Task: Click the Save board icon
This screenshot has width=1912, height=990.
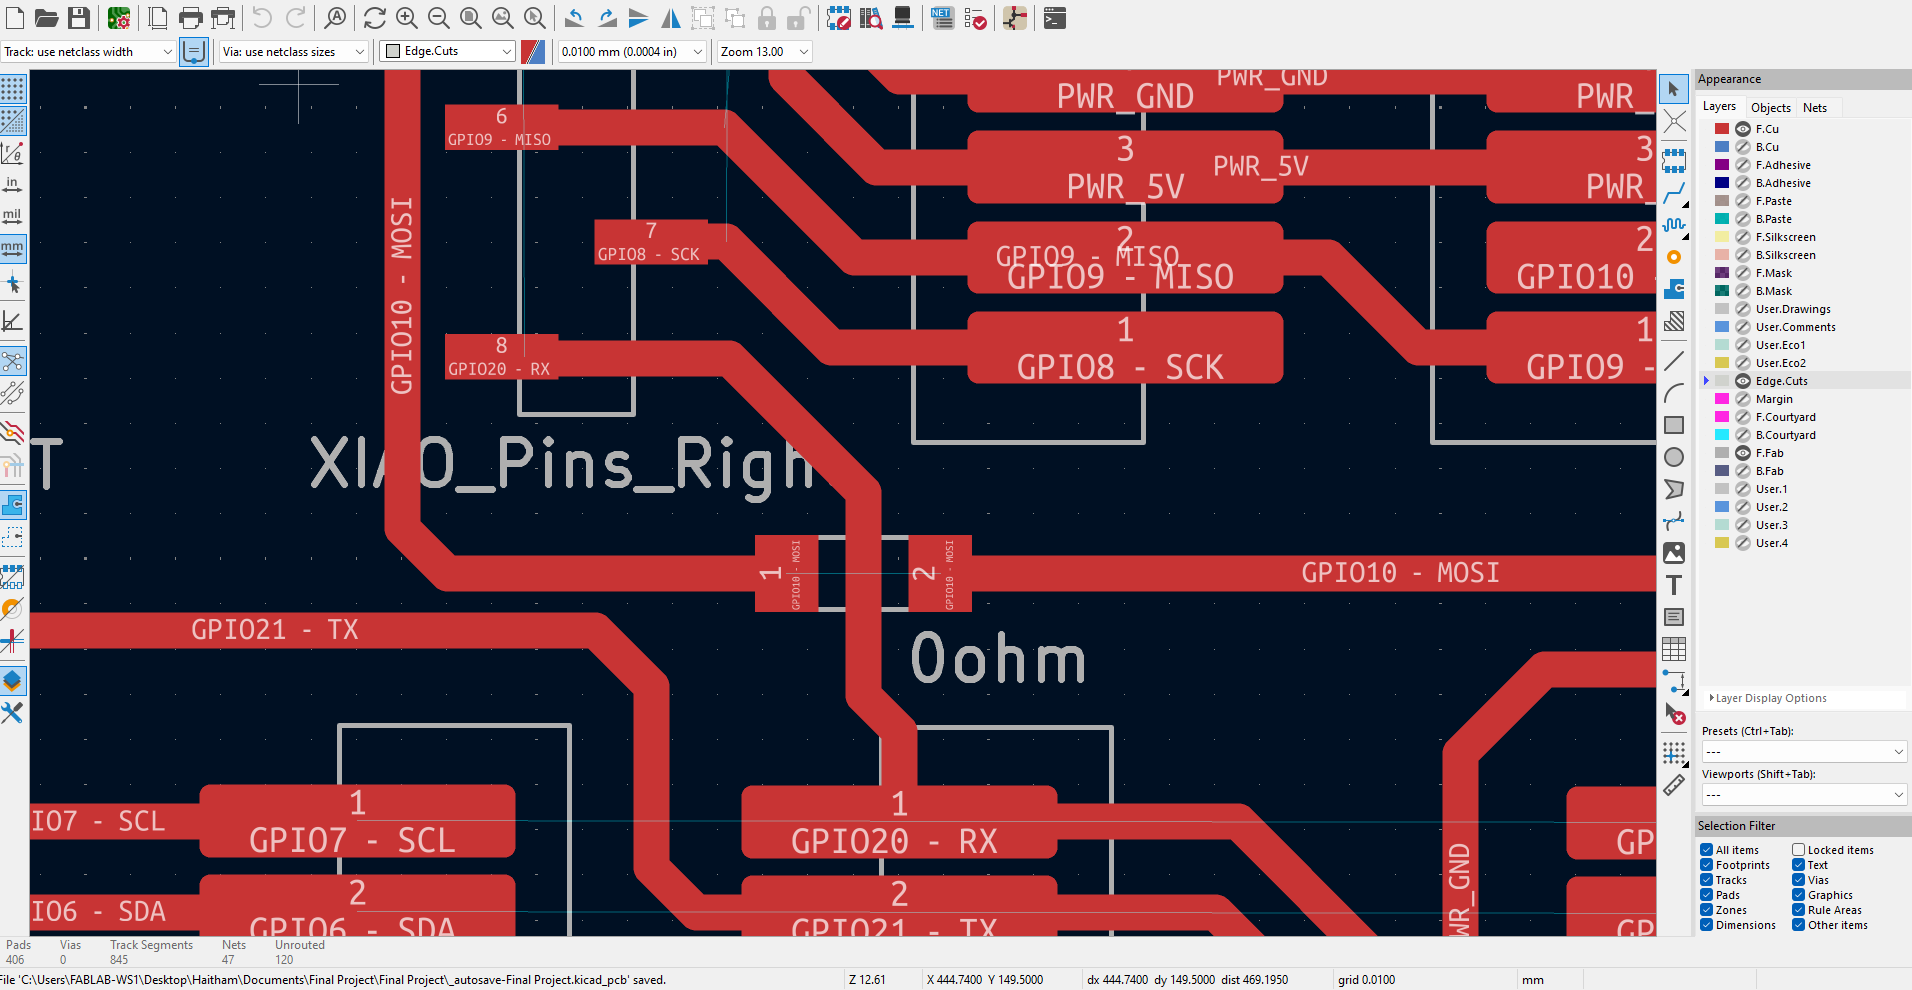Action: [x=79, y=18]
